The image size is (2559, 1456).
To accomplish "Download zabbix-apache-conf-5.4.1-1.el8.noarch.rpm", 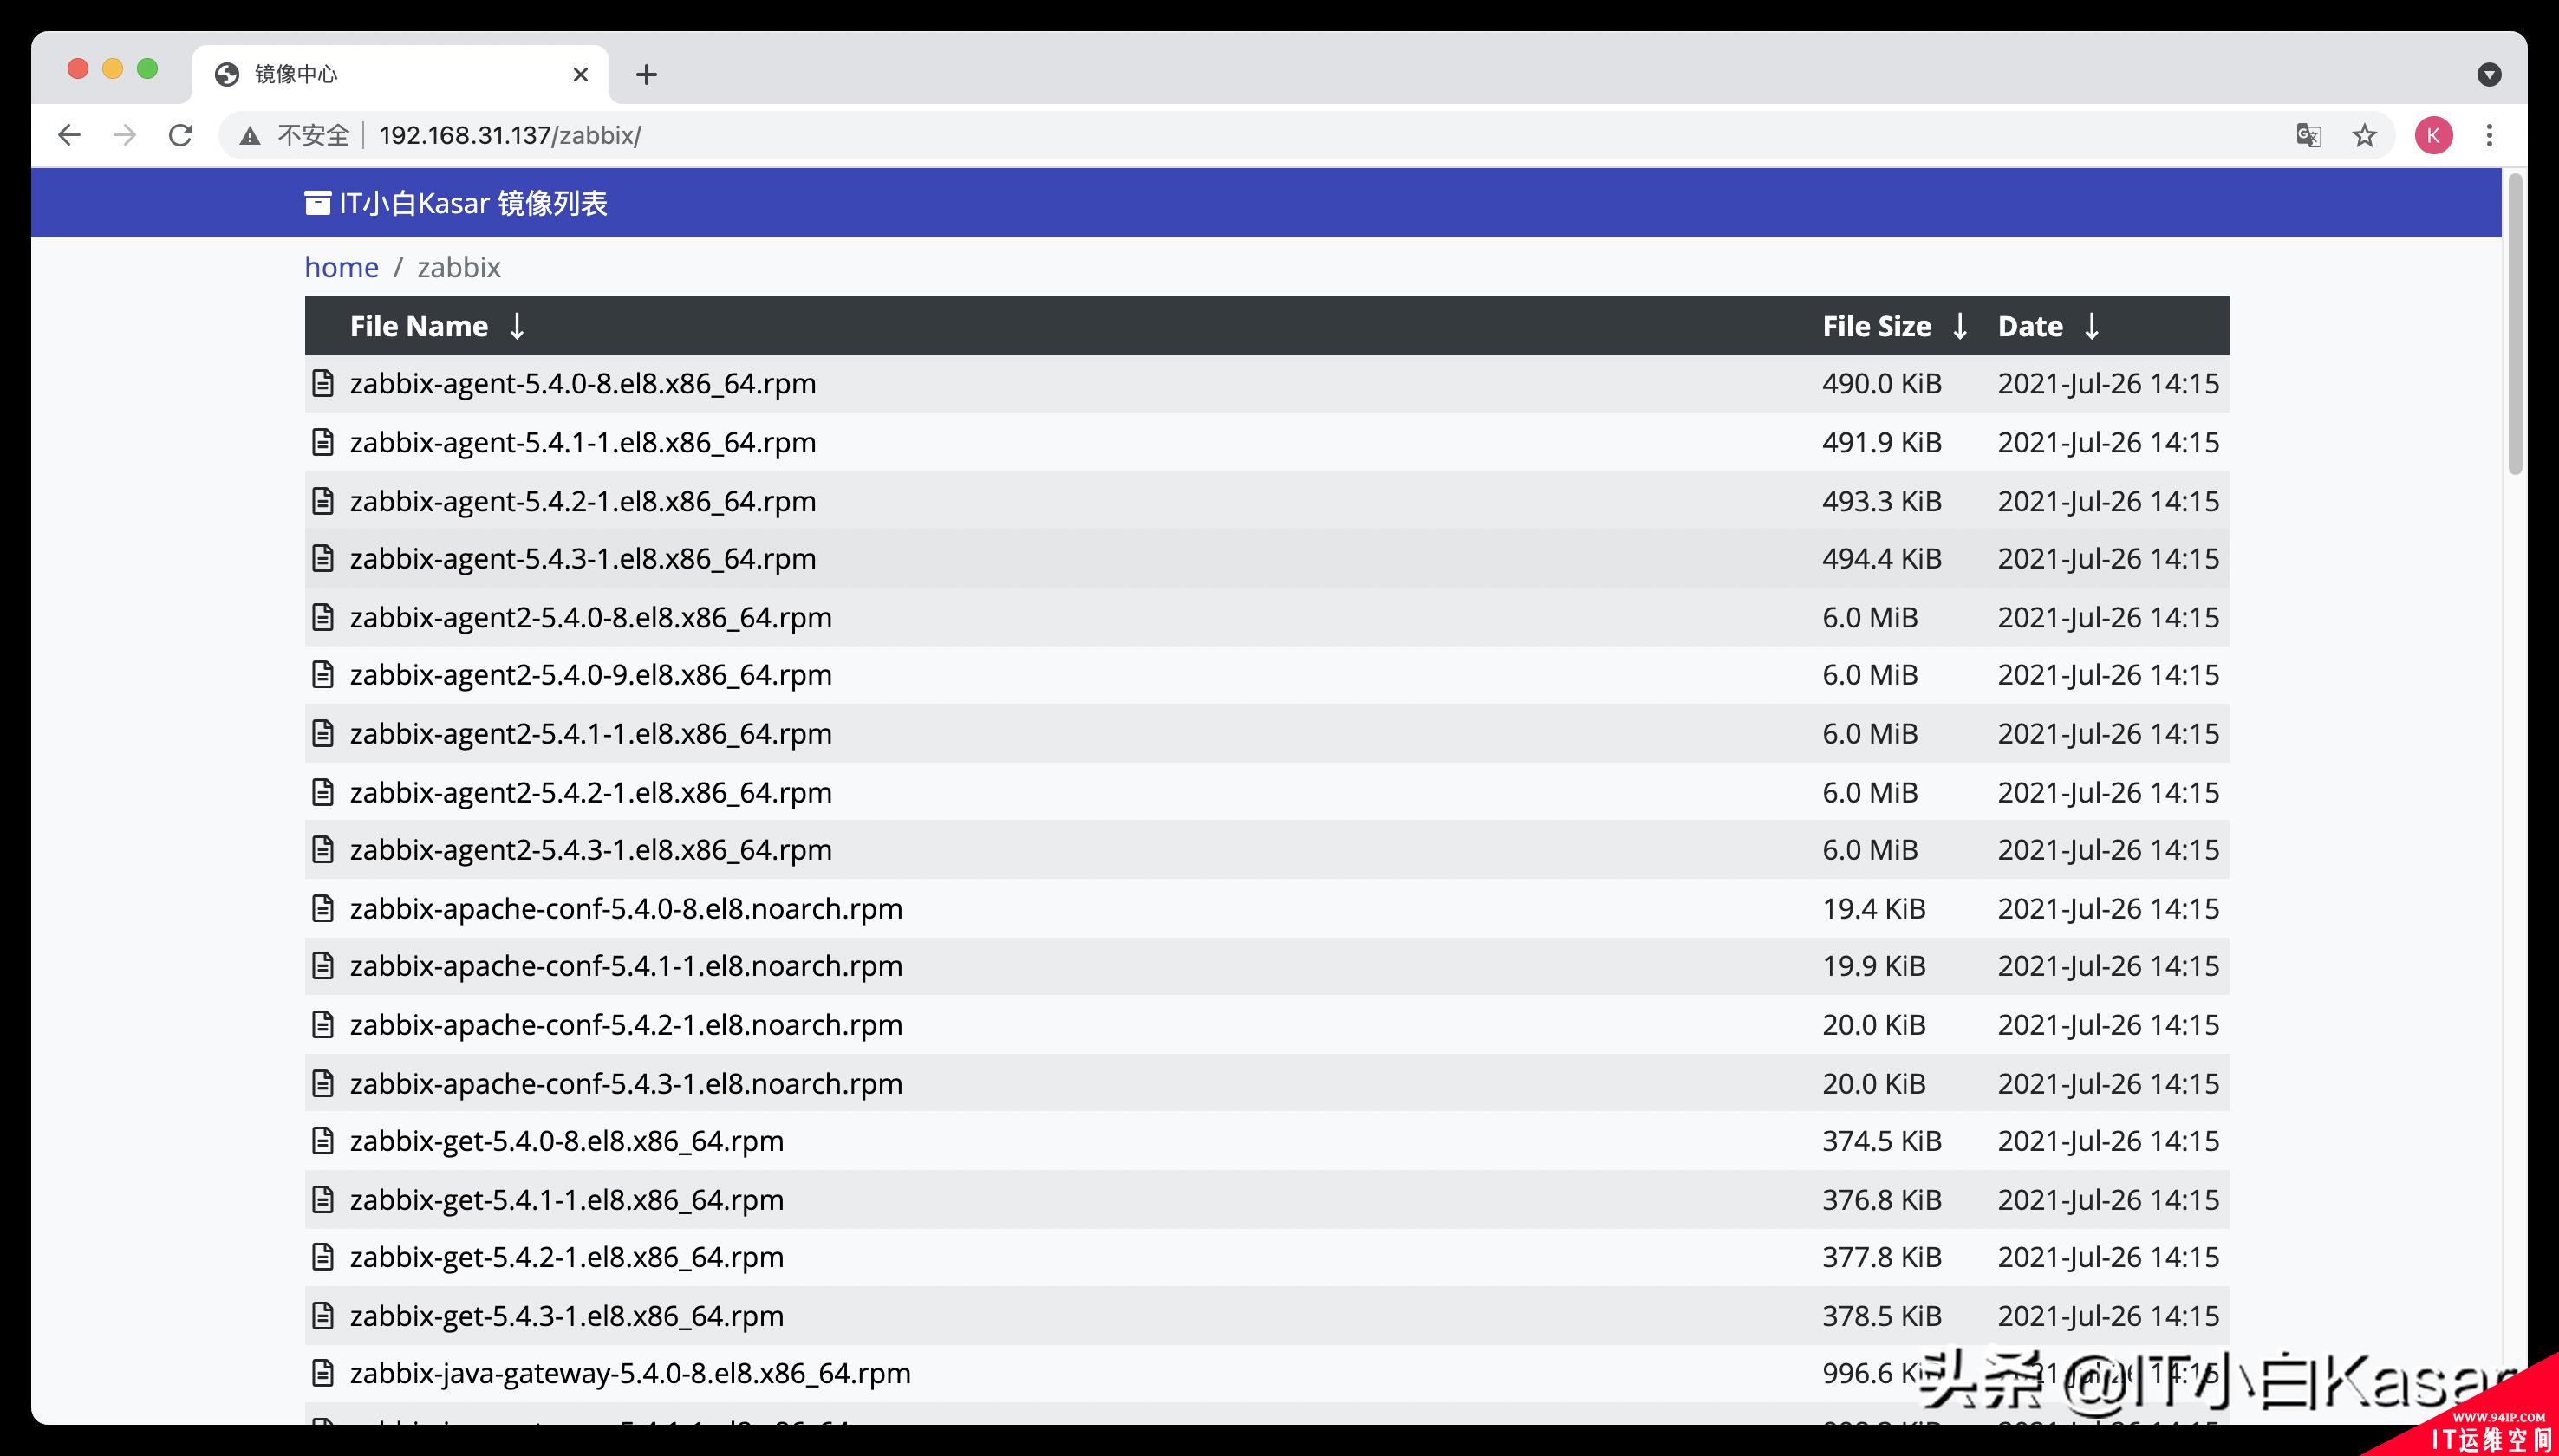I will tap(626, 967).
